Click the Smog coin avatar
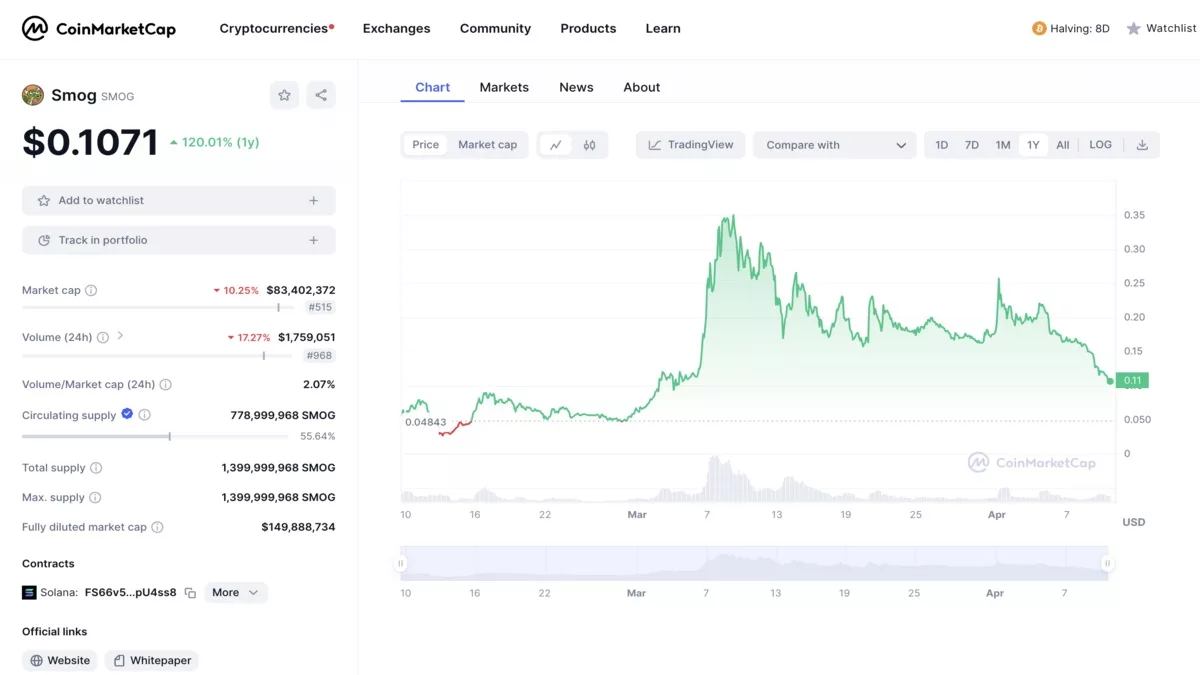 [x=33, y=95]
